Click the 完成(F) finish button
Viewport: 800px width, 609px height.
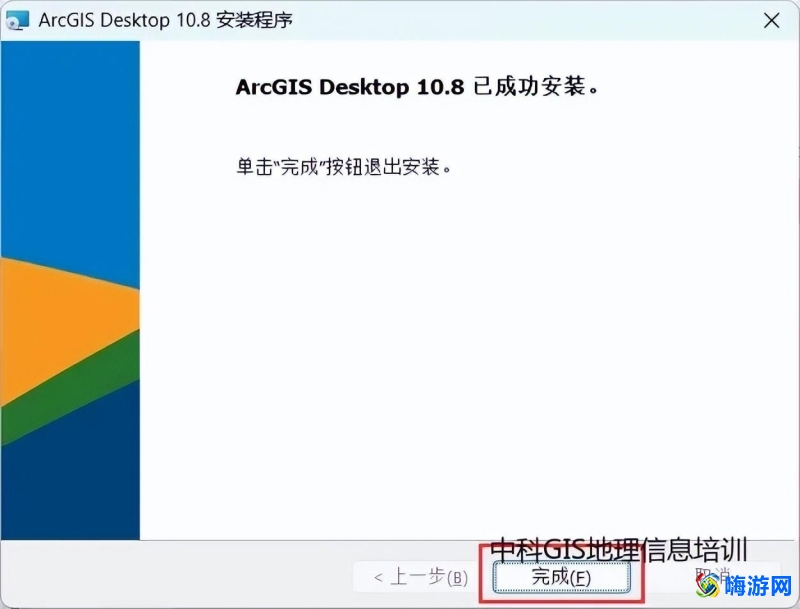(561, 577)
